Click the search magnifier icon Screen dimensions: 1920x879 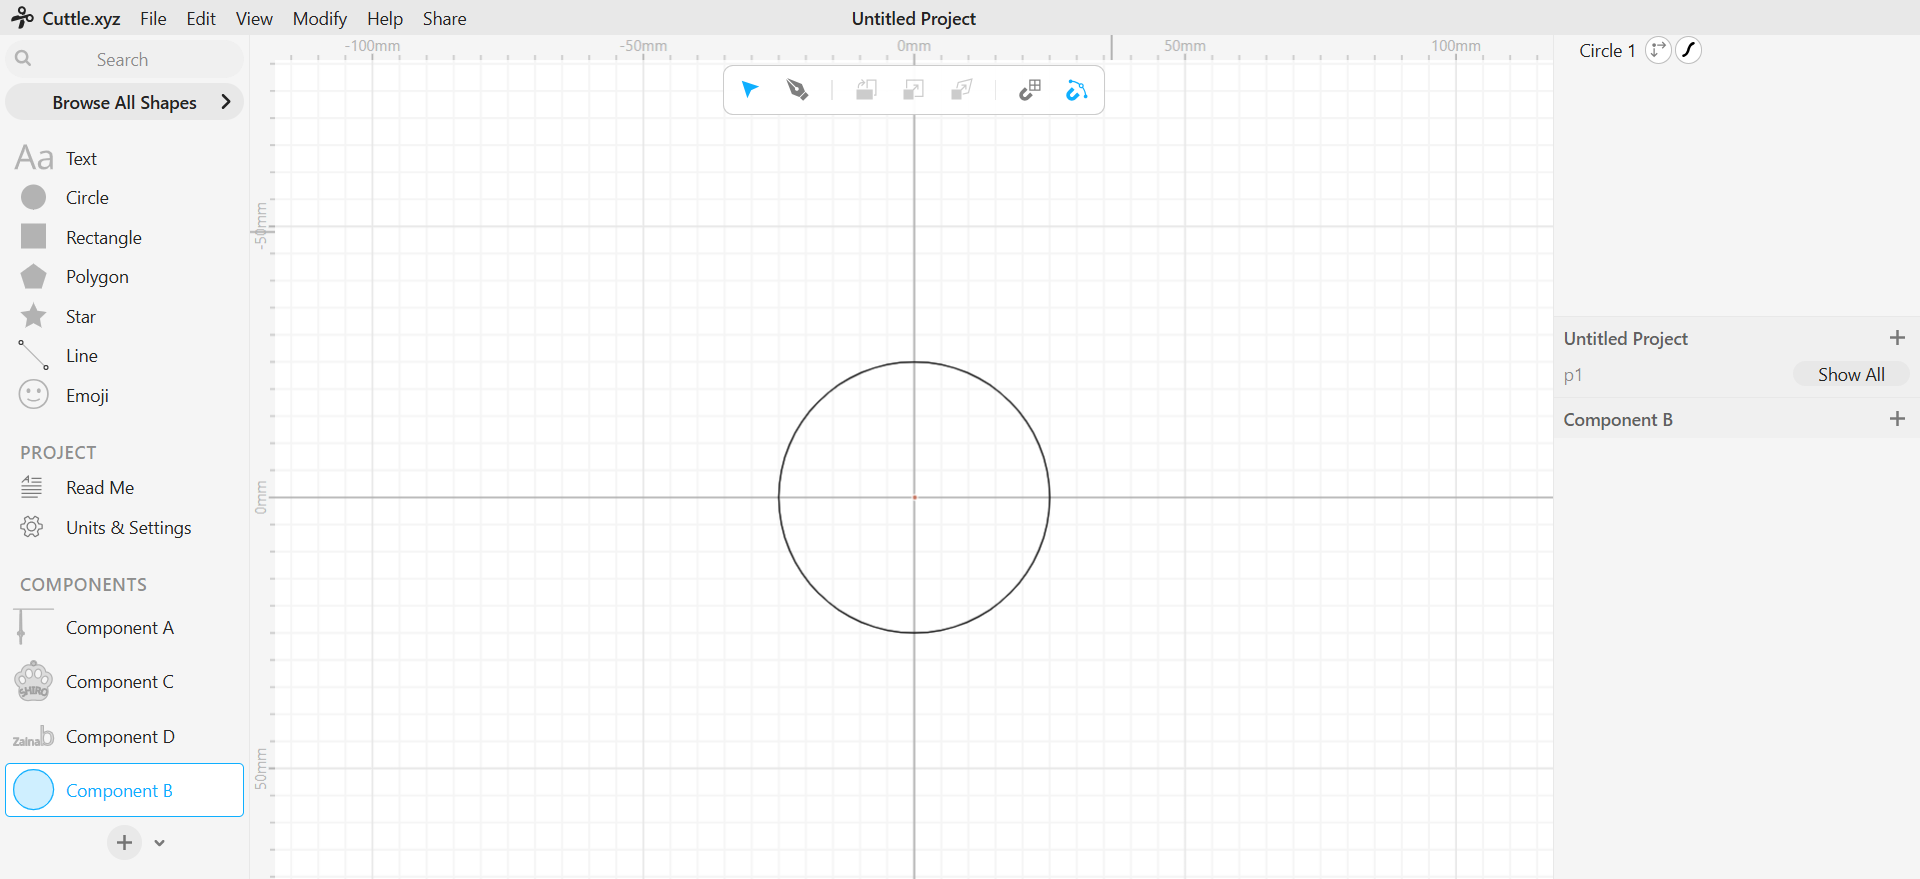click(x=23, y=59)
